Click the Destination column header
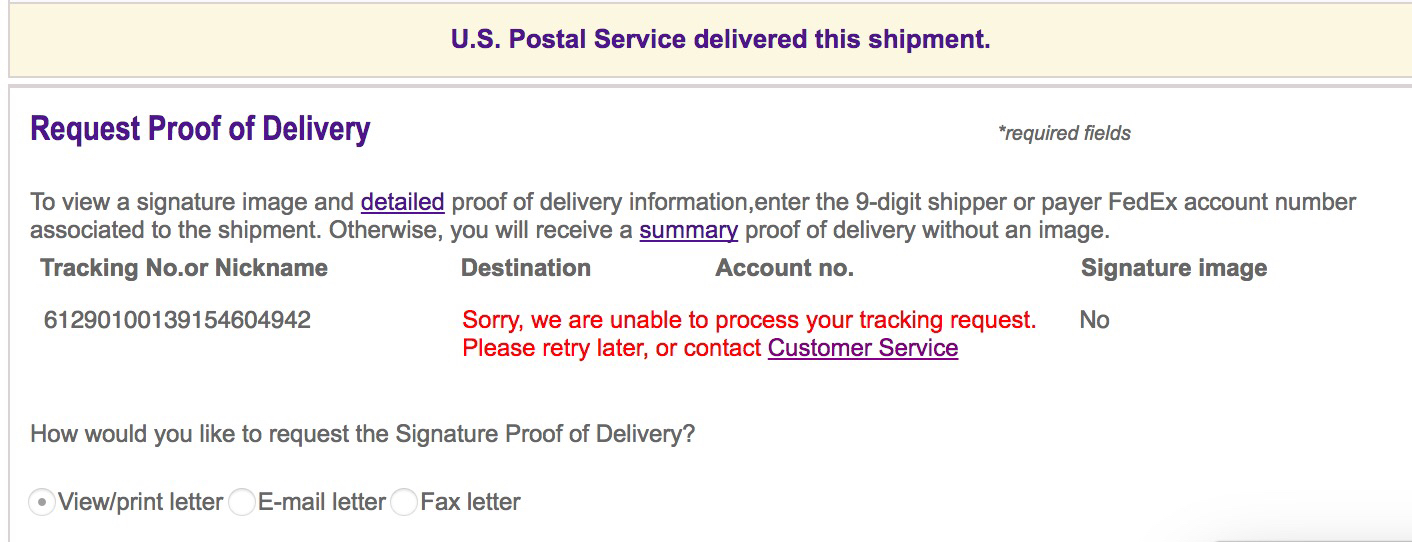 point(525,268)
